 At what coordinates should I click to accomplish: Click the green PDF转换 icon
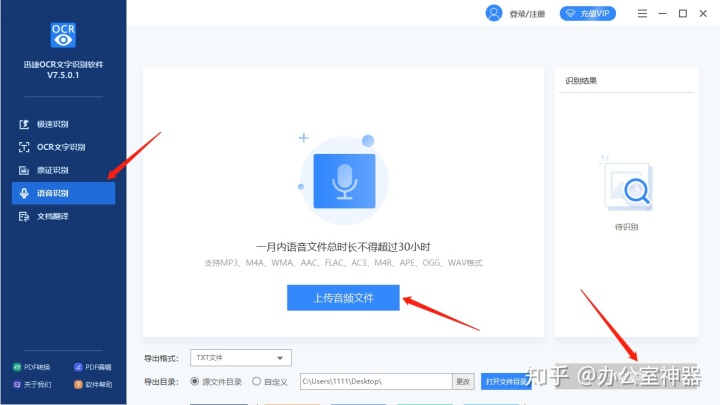(x=17, y=367)
